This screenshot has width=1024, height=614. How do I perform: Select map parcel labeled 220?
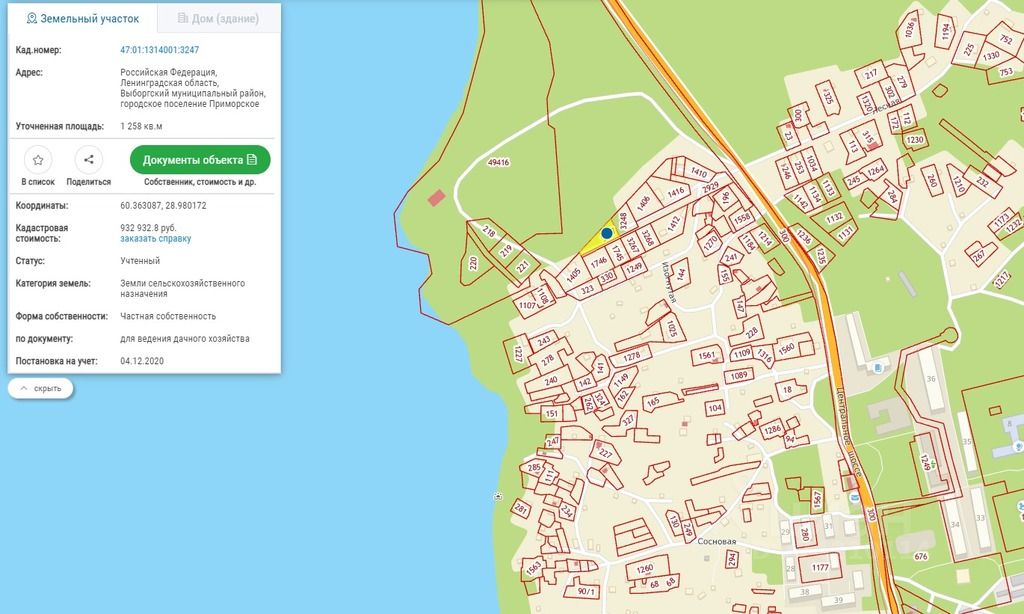[x=473, y=263]
